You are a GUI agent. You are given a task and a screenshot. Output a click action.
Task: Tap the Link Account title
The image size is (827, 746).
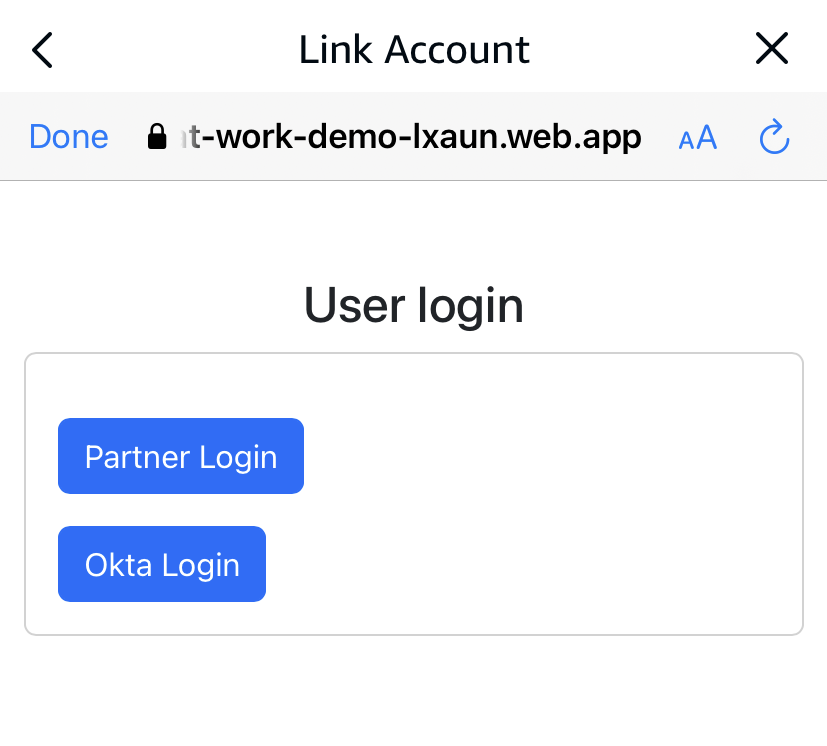click(414, 49)
